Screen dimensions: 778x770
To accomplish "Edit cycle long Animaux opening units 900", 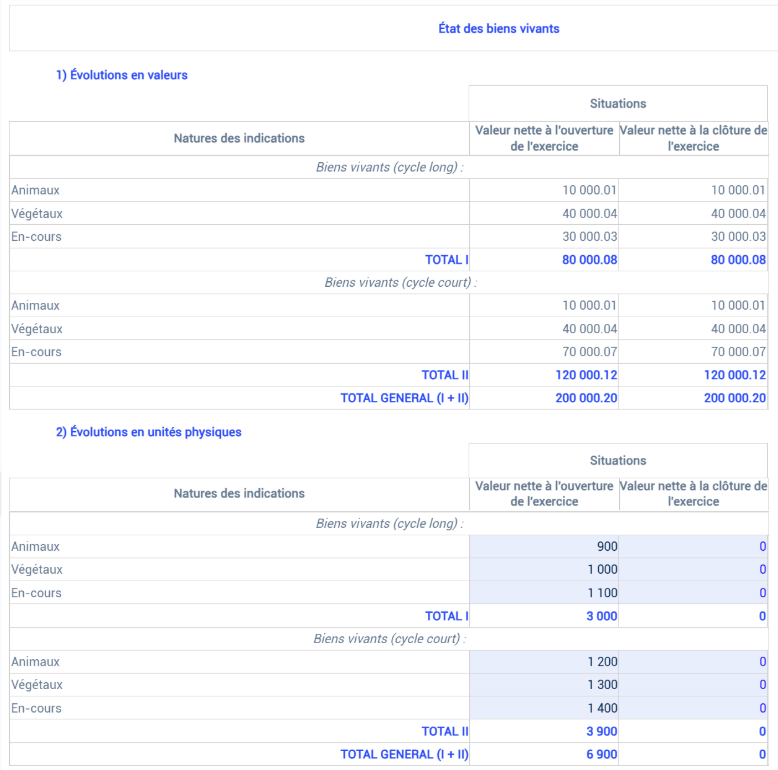I will (x=544, y=546).
